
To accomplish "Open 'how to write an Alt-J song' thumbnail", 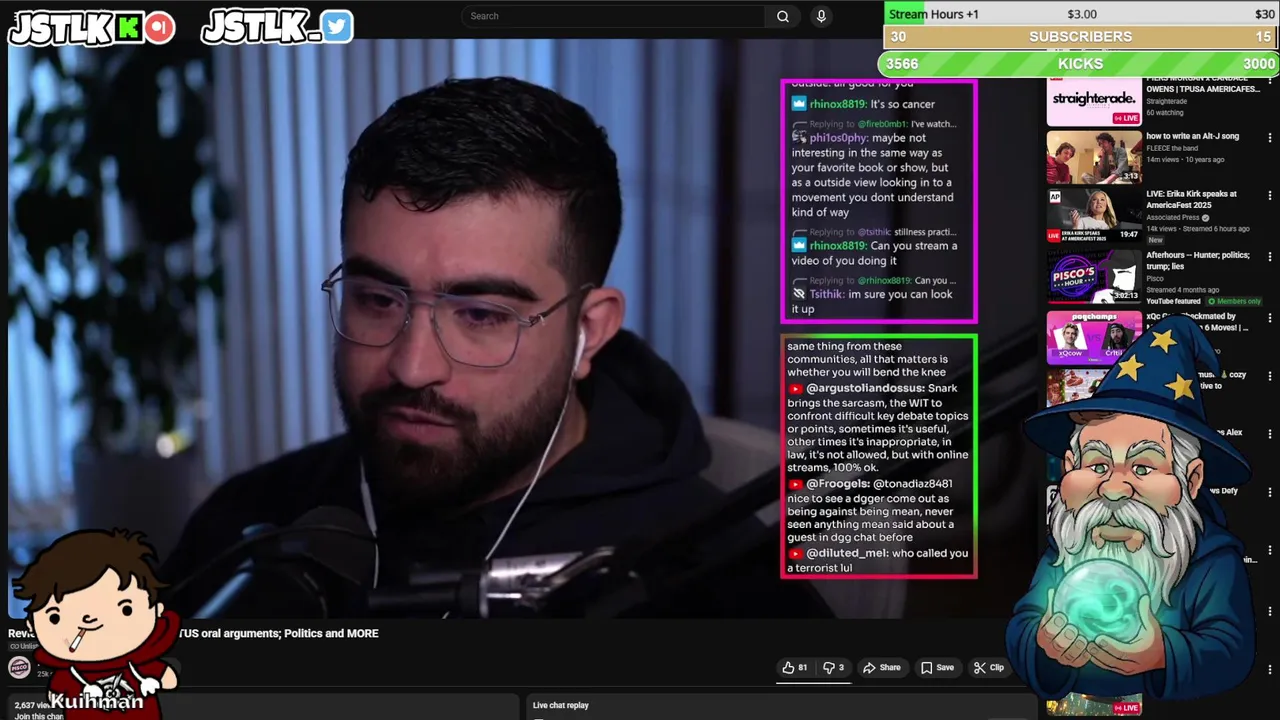I will tap(1094, 157).
